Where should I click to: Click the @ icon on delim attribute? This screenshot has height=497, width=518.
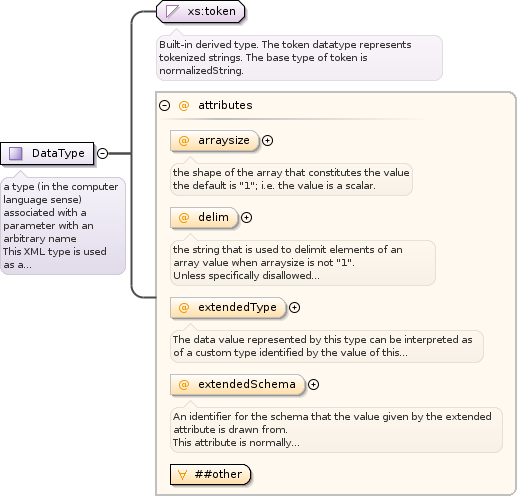pyautogui.click(x=184, y=218)
